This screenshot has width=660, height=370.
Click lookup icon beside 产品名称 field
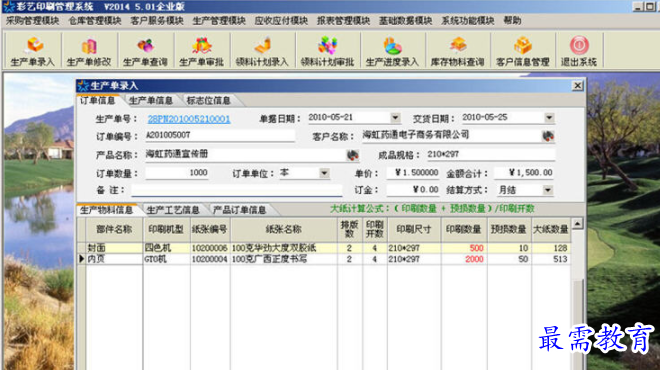(x=352, y=155)
